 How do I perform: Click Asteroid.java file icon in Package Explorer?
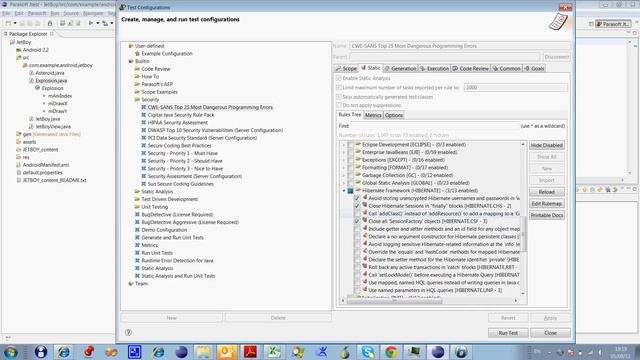coord(31,73)
